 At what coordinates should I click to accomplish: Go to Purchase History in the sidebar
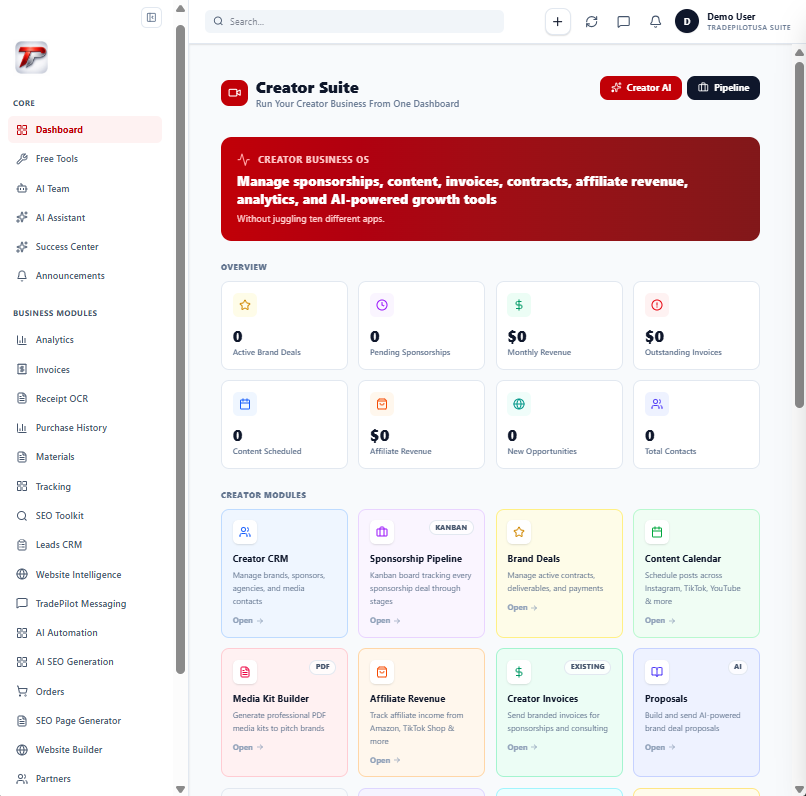[85, 428]
